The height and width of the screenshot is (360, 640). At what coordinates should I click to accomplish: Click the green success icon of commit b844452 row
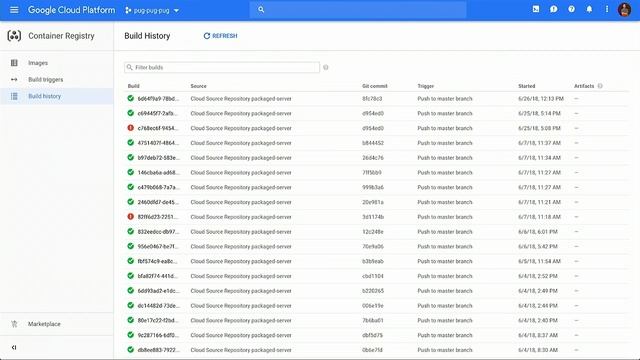point(131,142)
